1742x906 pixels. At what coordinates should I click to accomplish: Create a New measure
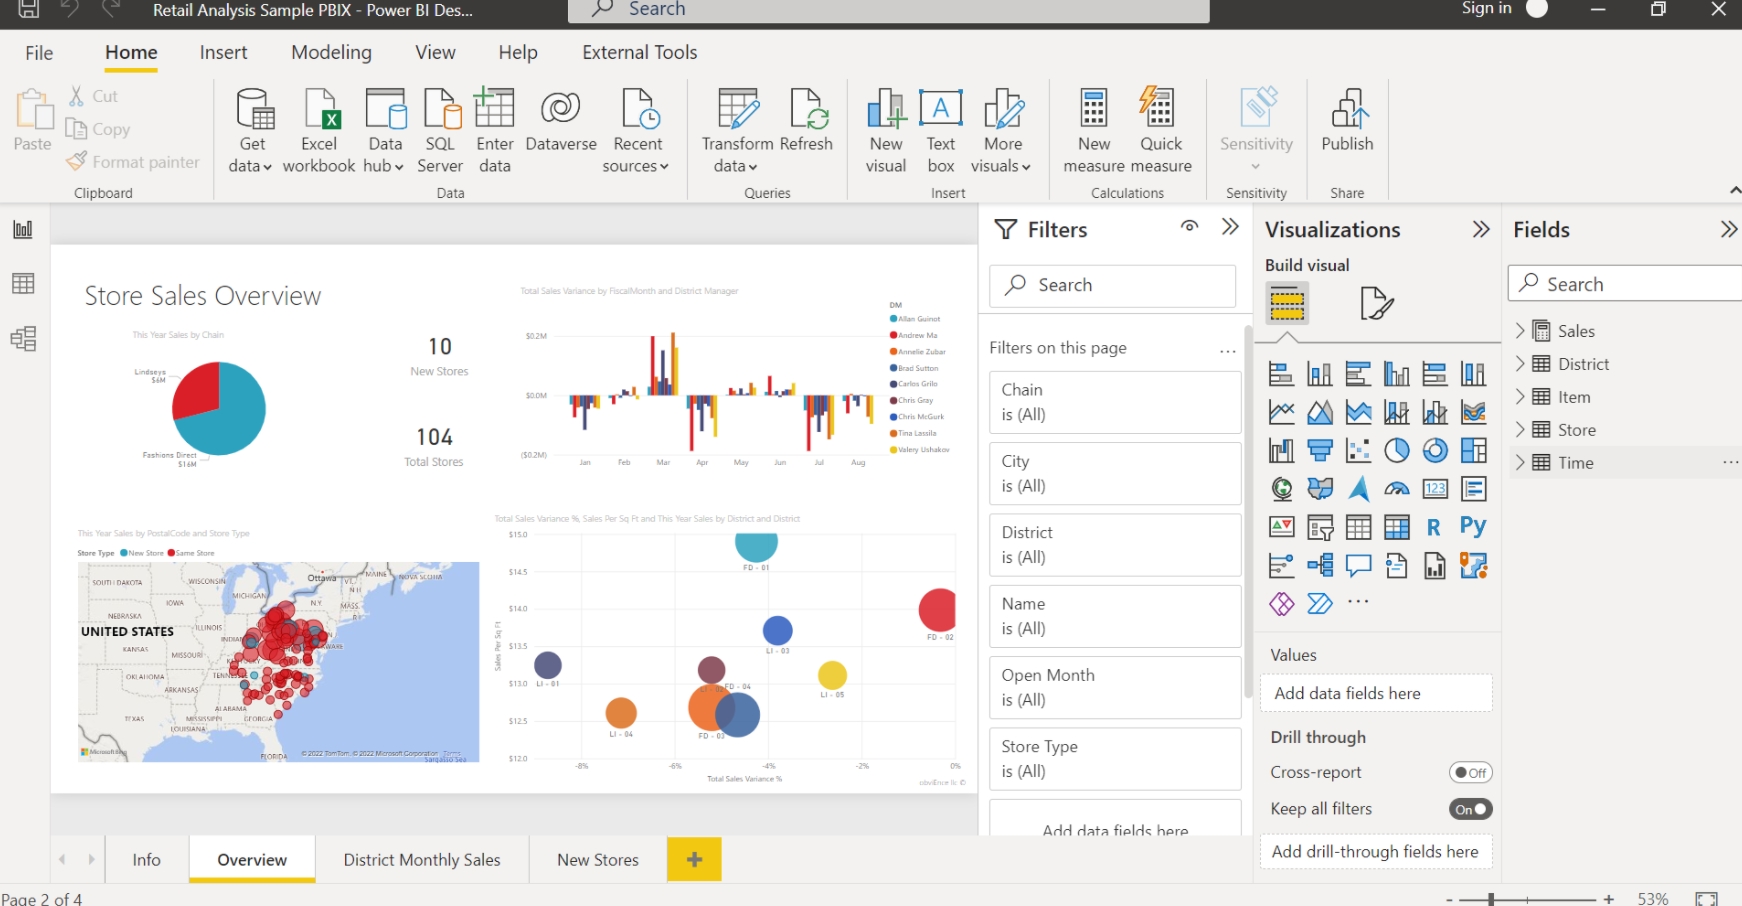[1094, 130]
